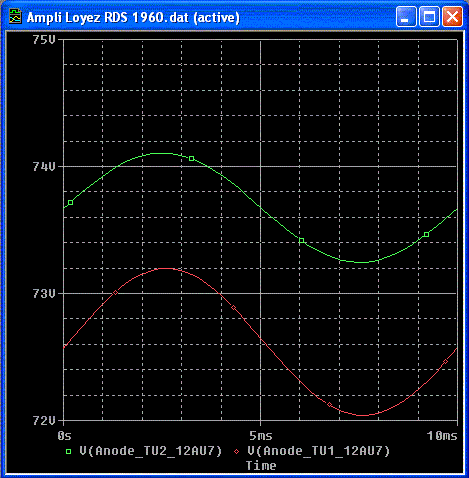
Task: Click the 73V y-axis label
Action: pos(44,293)
